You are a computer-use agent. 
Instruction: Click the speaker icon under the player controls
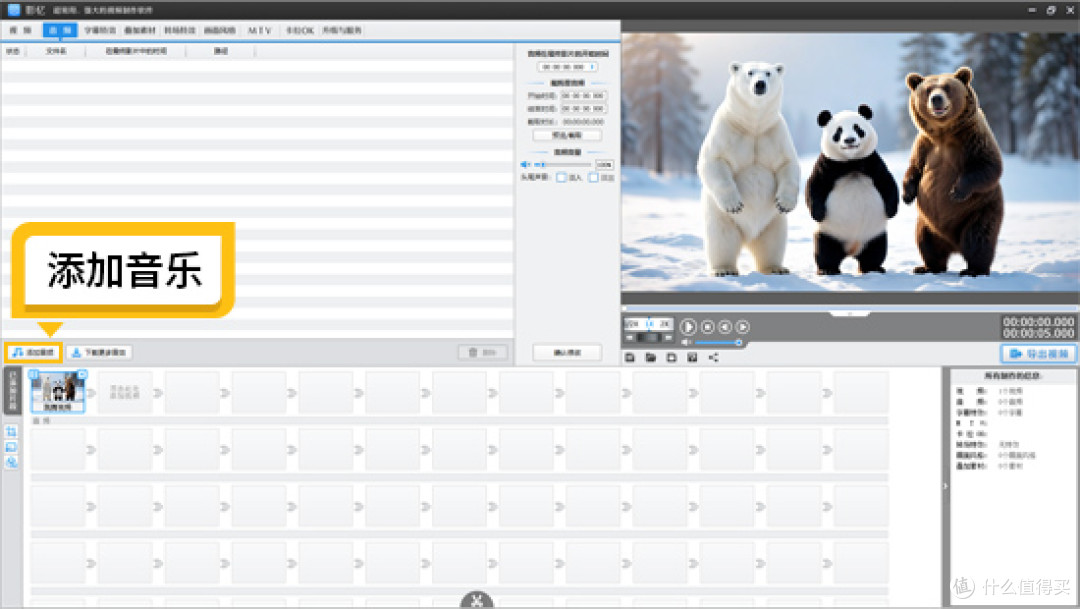point(686,342)
